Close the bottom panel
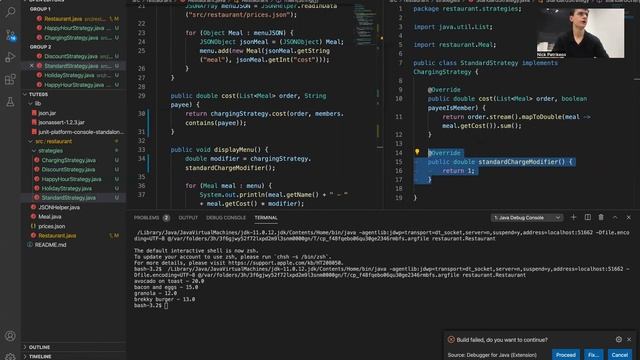 pyautogui.click(x=629, y=218)
